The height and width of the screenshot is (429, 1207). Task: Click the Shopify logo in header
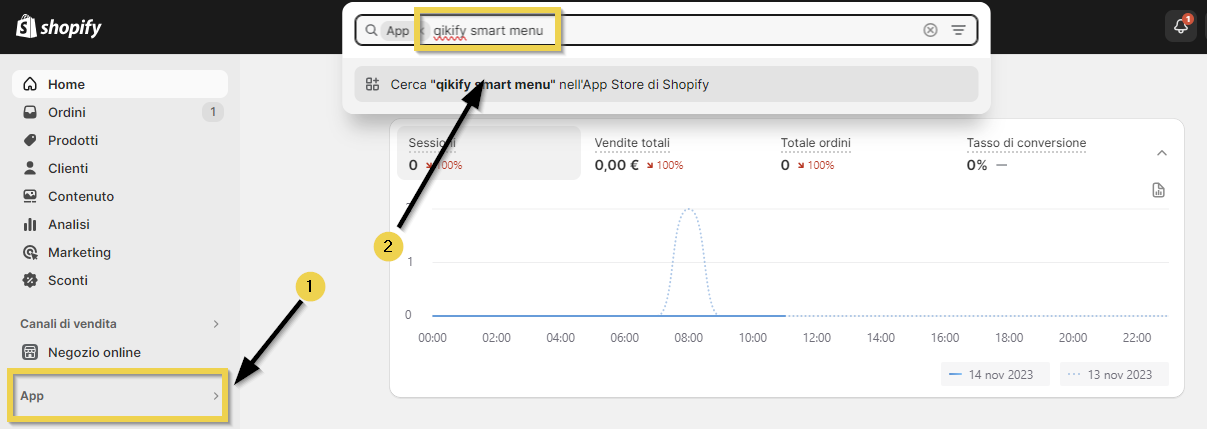(58, 27)
